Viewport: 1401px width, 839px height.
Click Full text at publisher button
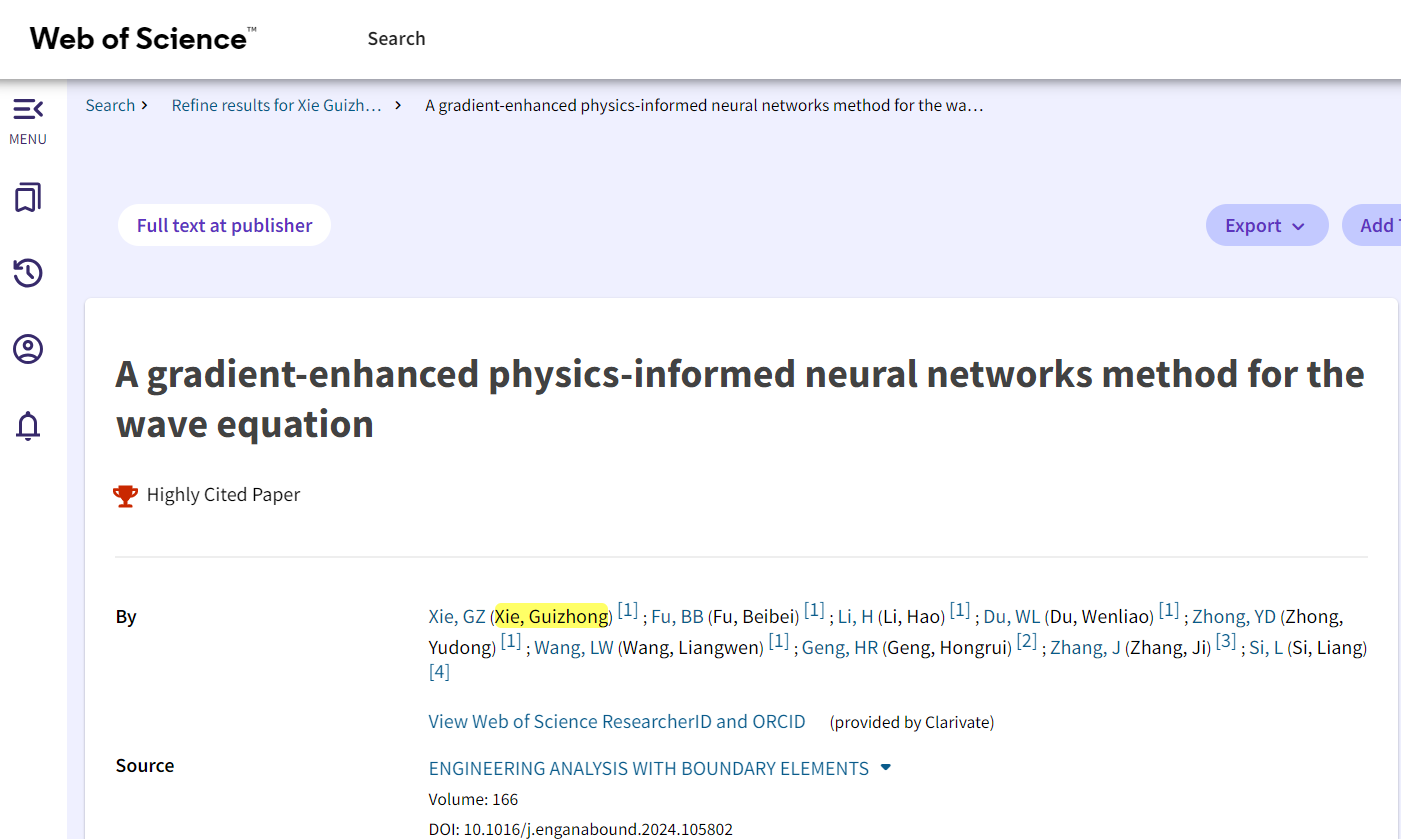coord(224,226)
